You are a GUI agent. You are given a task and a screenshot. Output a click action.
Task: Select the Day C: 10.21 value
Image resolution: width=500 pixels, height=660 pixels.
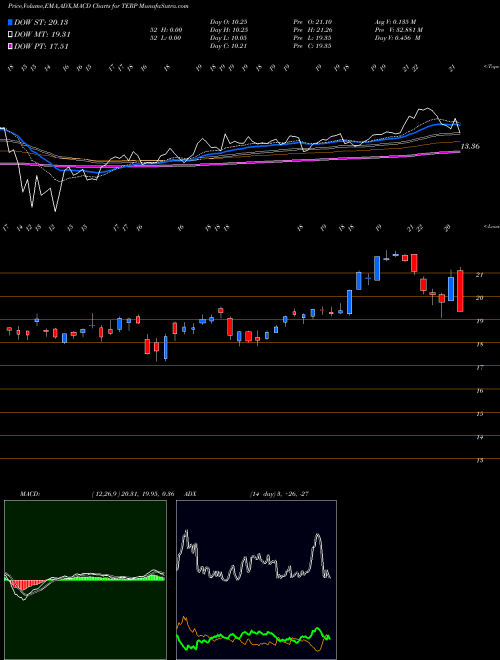[x=228, y=46]
